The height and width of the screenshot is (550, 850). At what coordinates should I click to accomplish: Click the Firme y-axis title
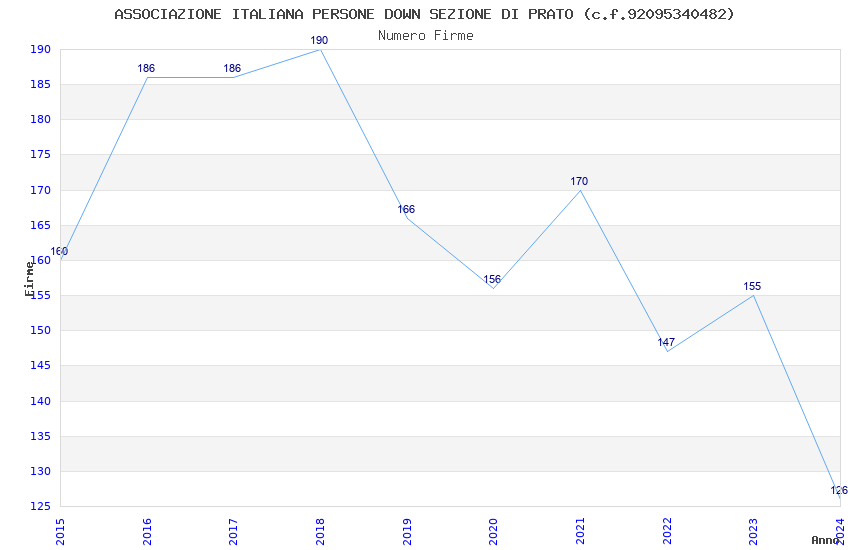click(x=29, y=279)
